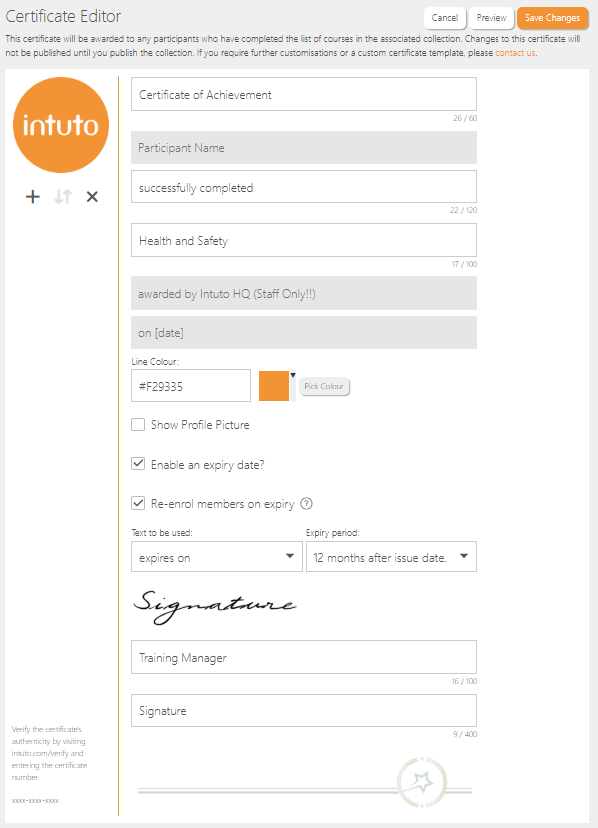Remove logo with the X icon
The image size is (598, 828).
(x=92, y=197)
